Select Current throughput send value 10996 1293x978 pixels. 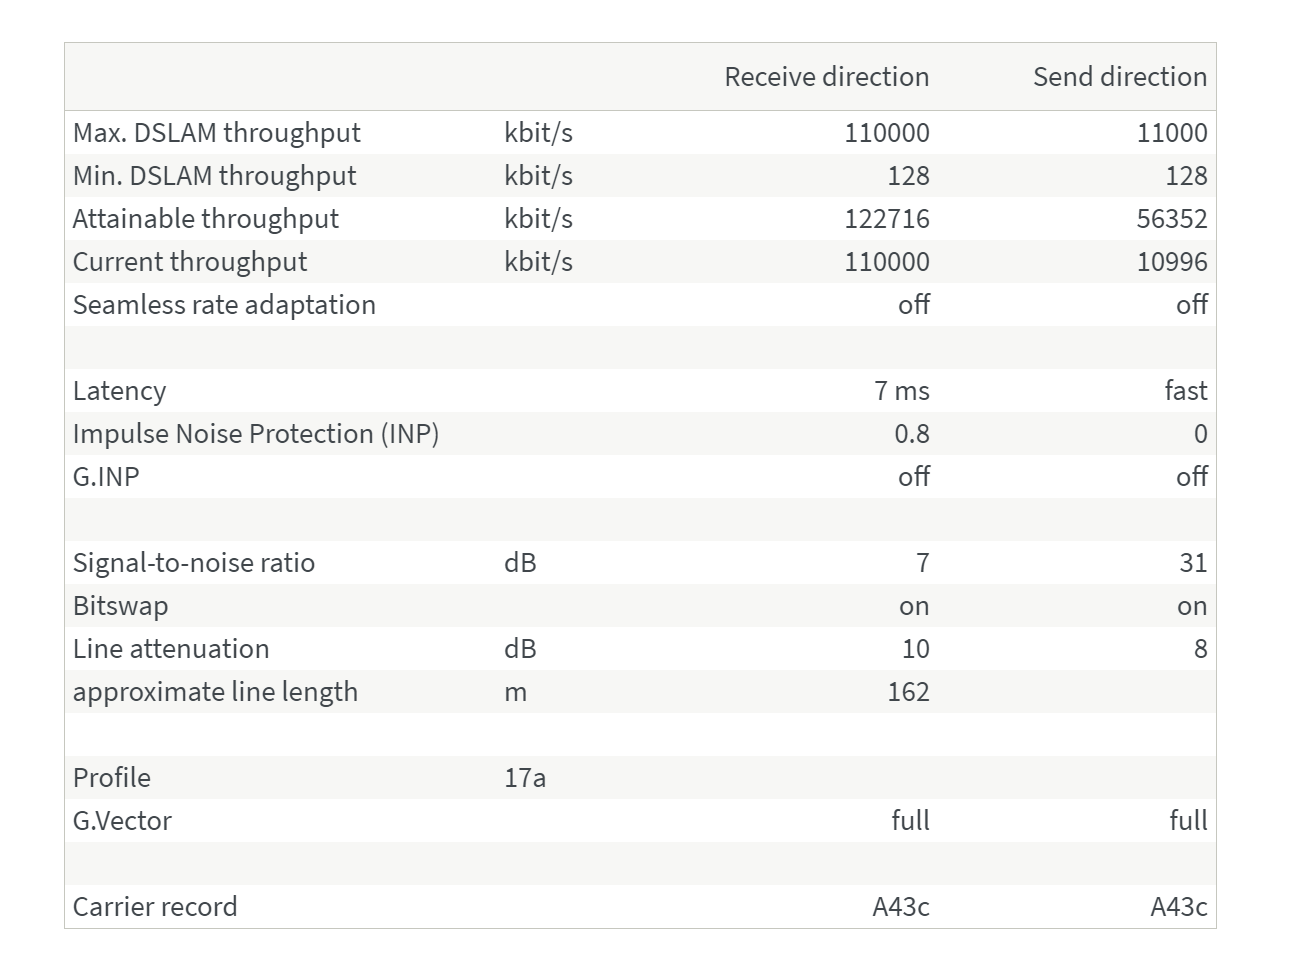click(x=1172, y=262)
